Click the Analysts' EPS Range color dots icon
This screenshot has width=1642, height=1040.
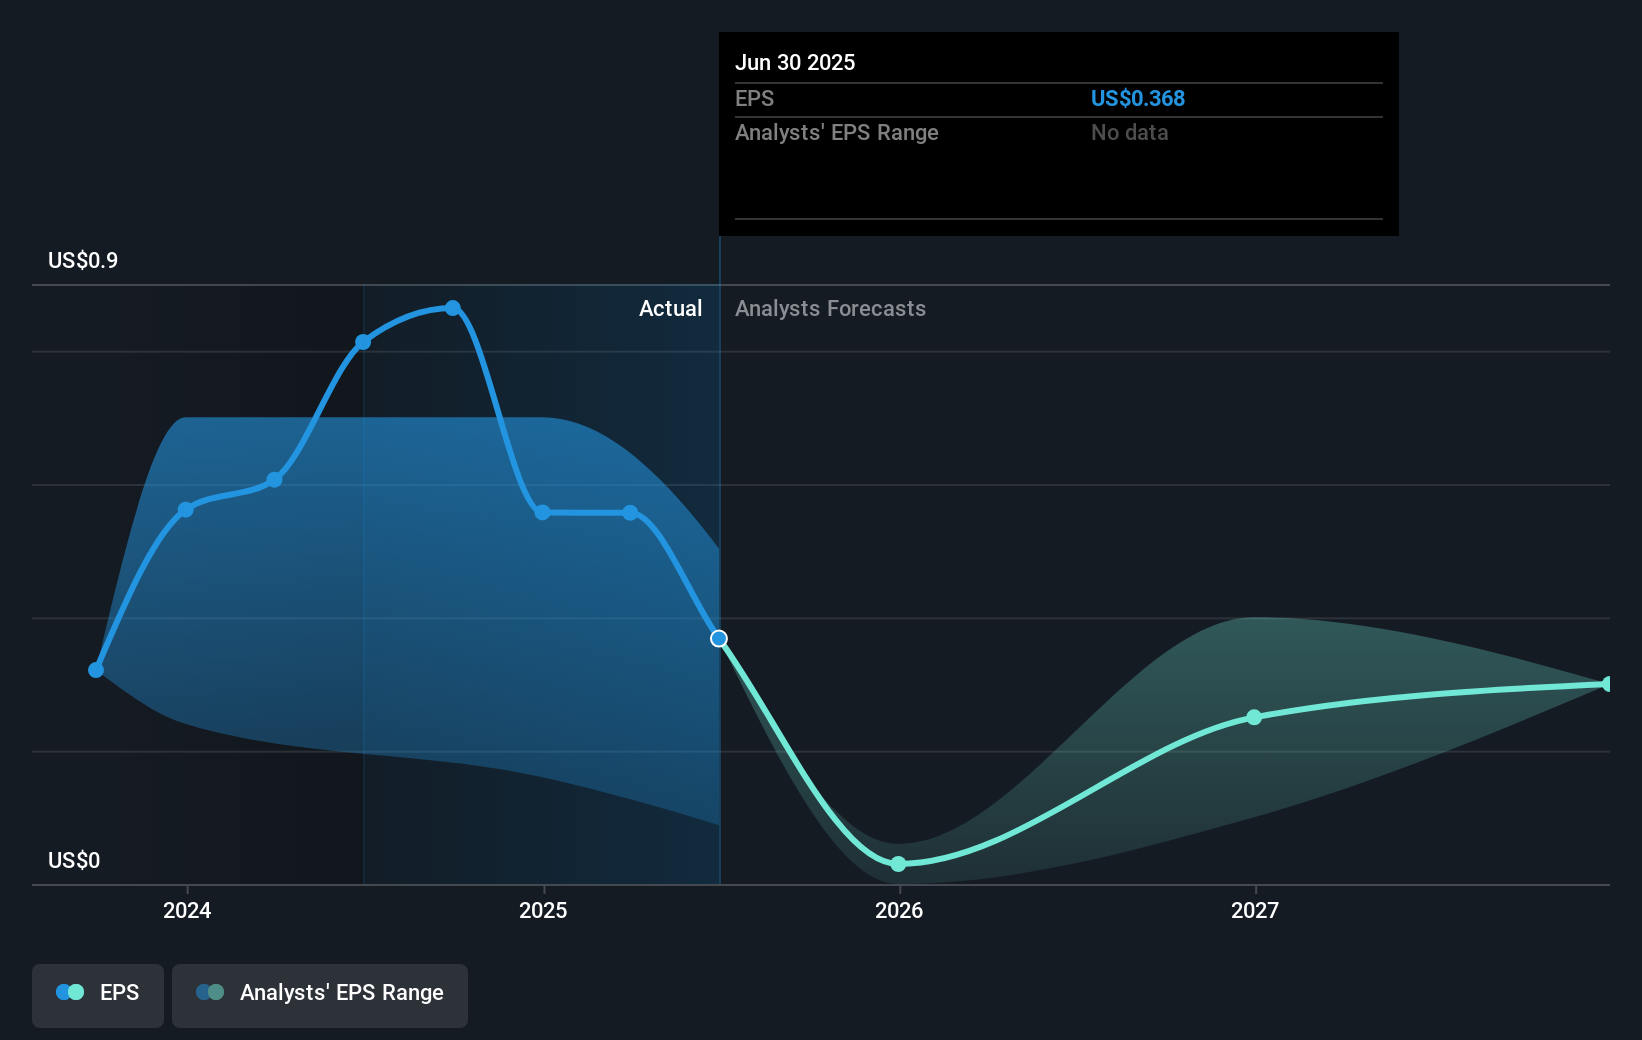pos(210,992)
